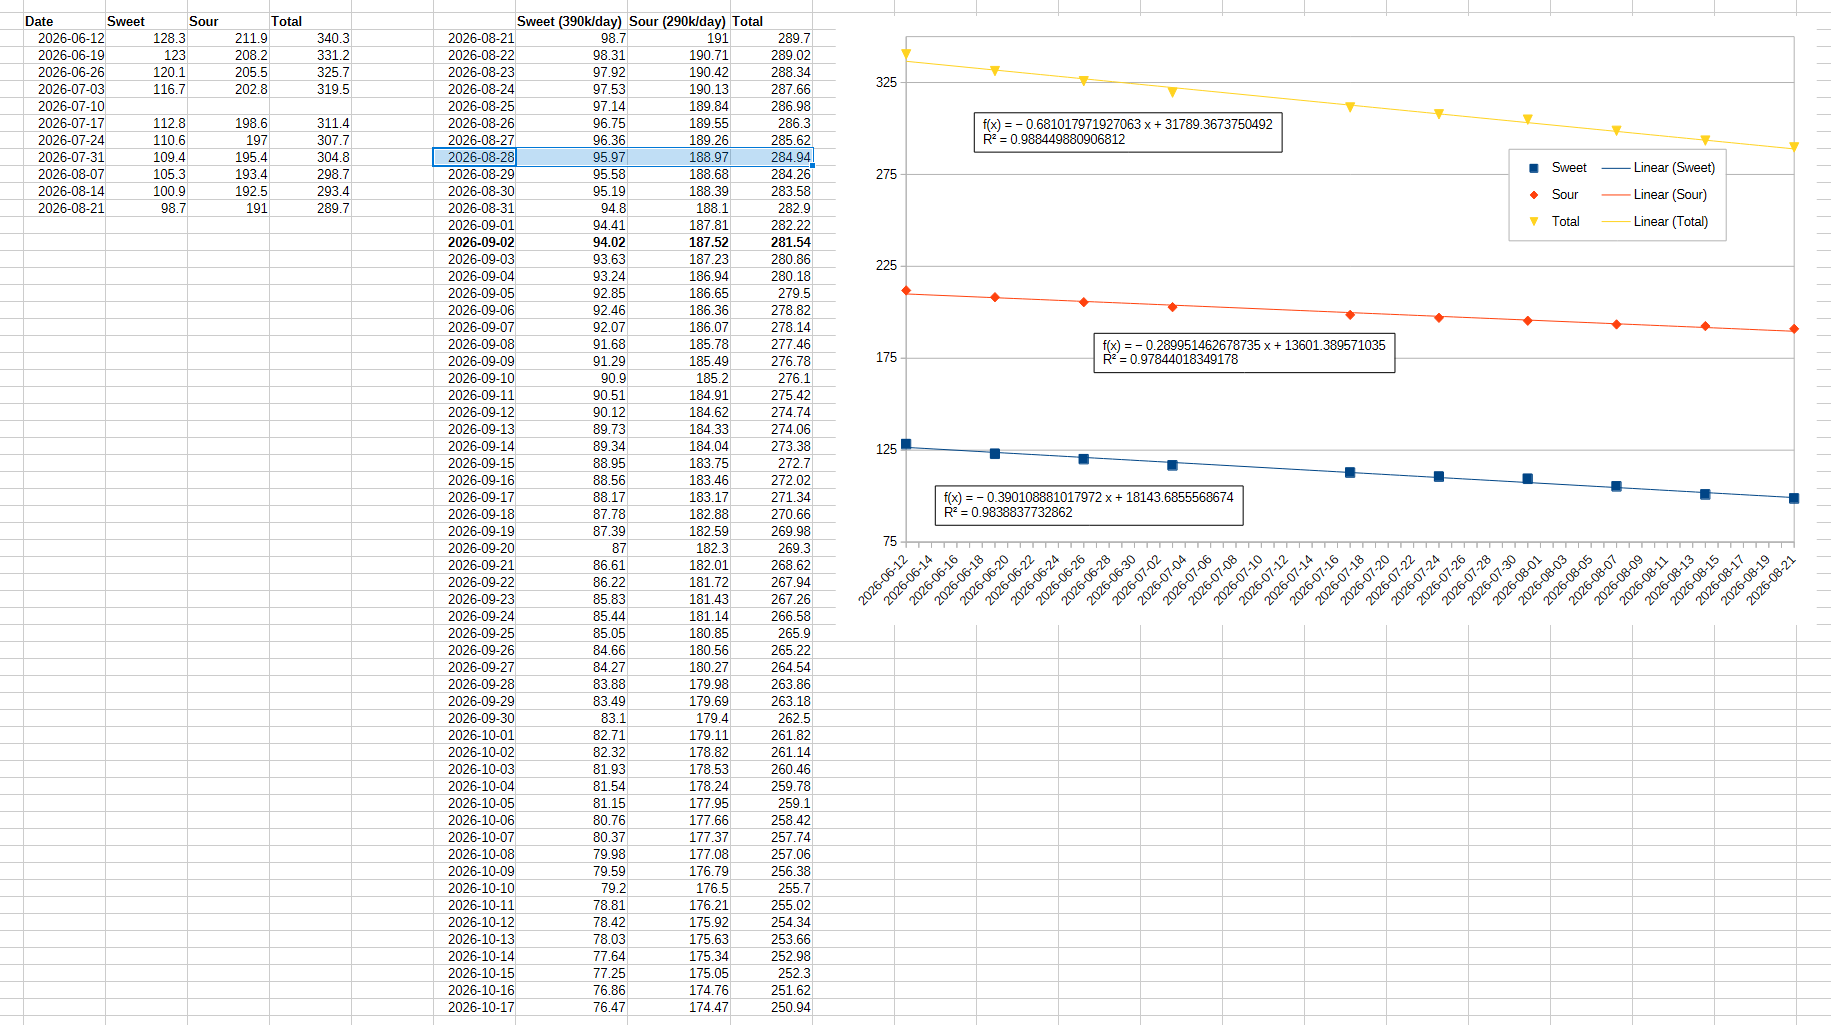
Task: Click the Sour trendline equation box starting −0.2899
Action: point(1244,352)
